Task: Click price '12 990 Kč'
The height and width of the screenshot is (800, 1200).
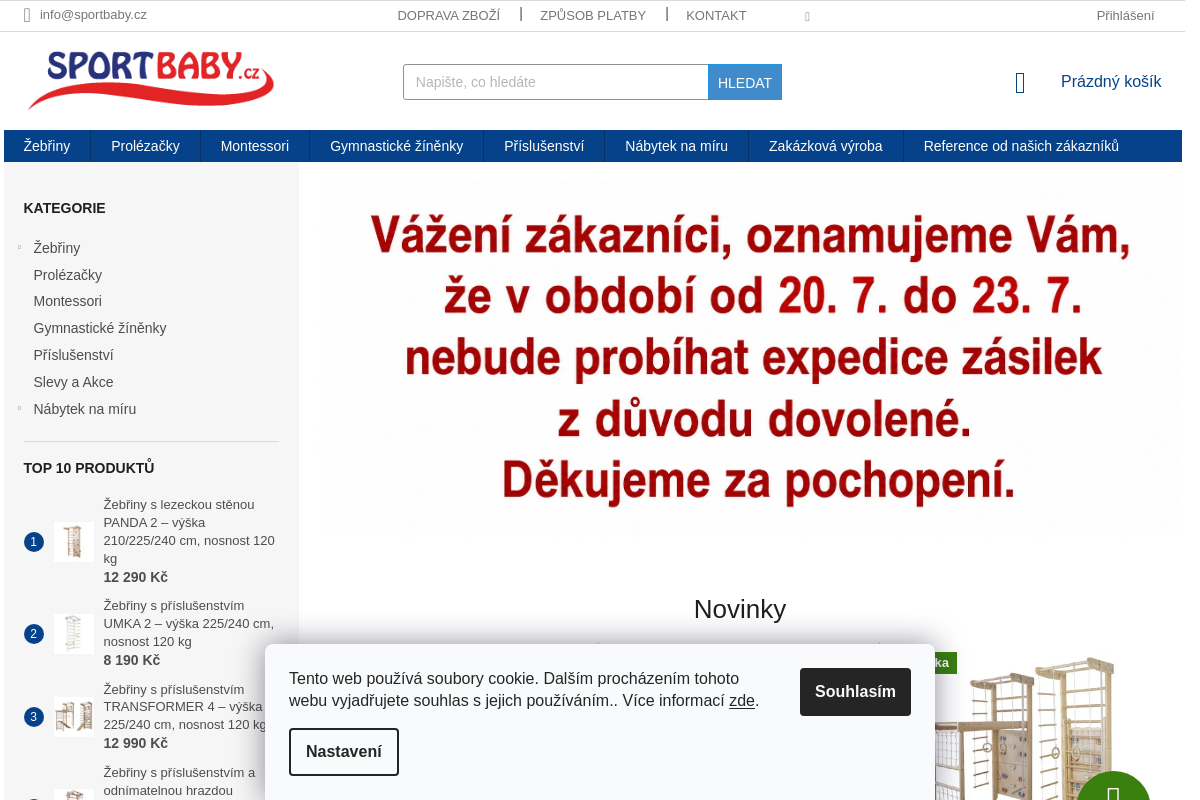Action: tap(136, 743)
